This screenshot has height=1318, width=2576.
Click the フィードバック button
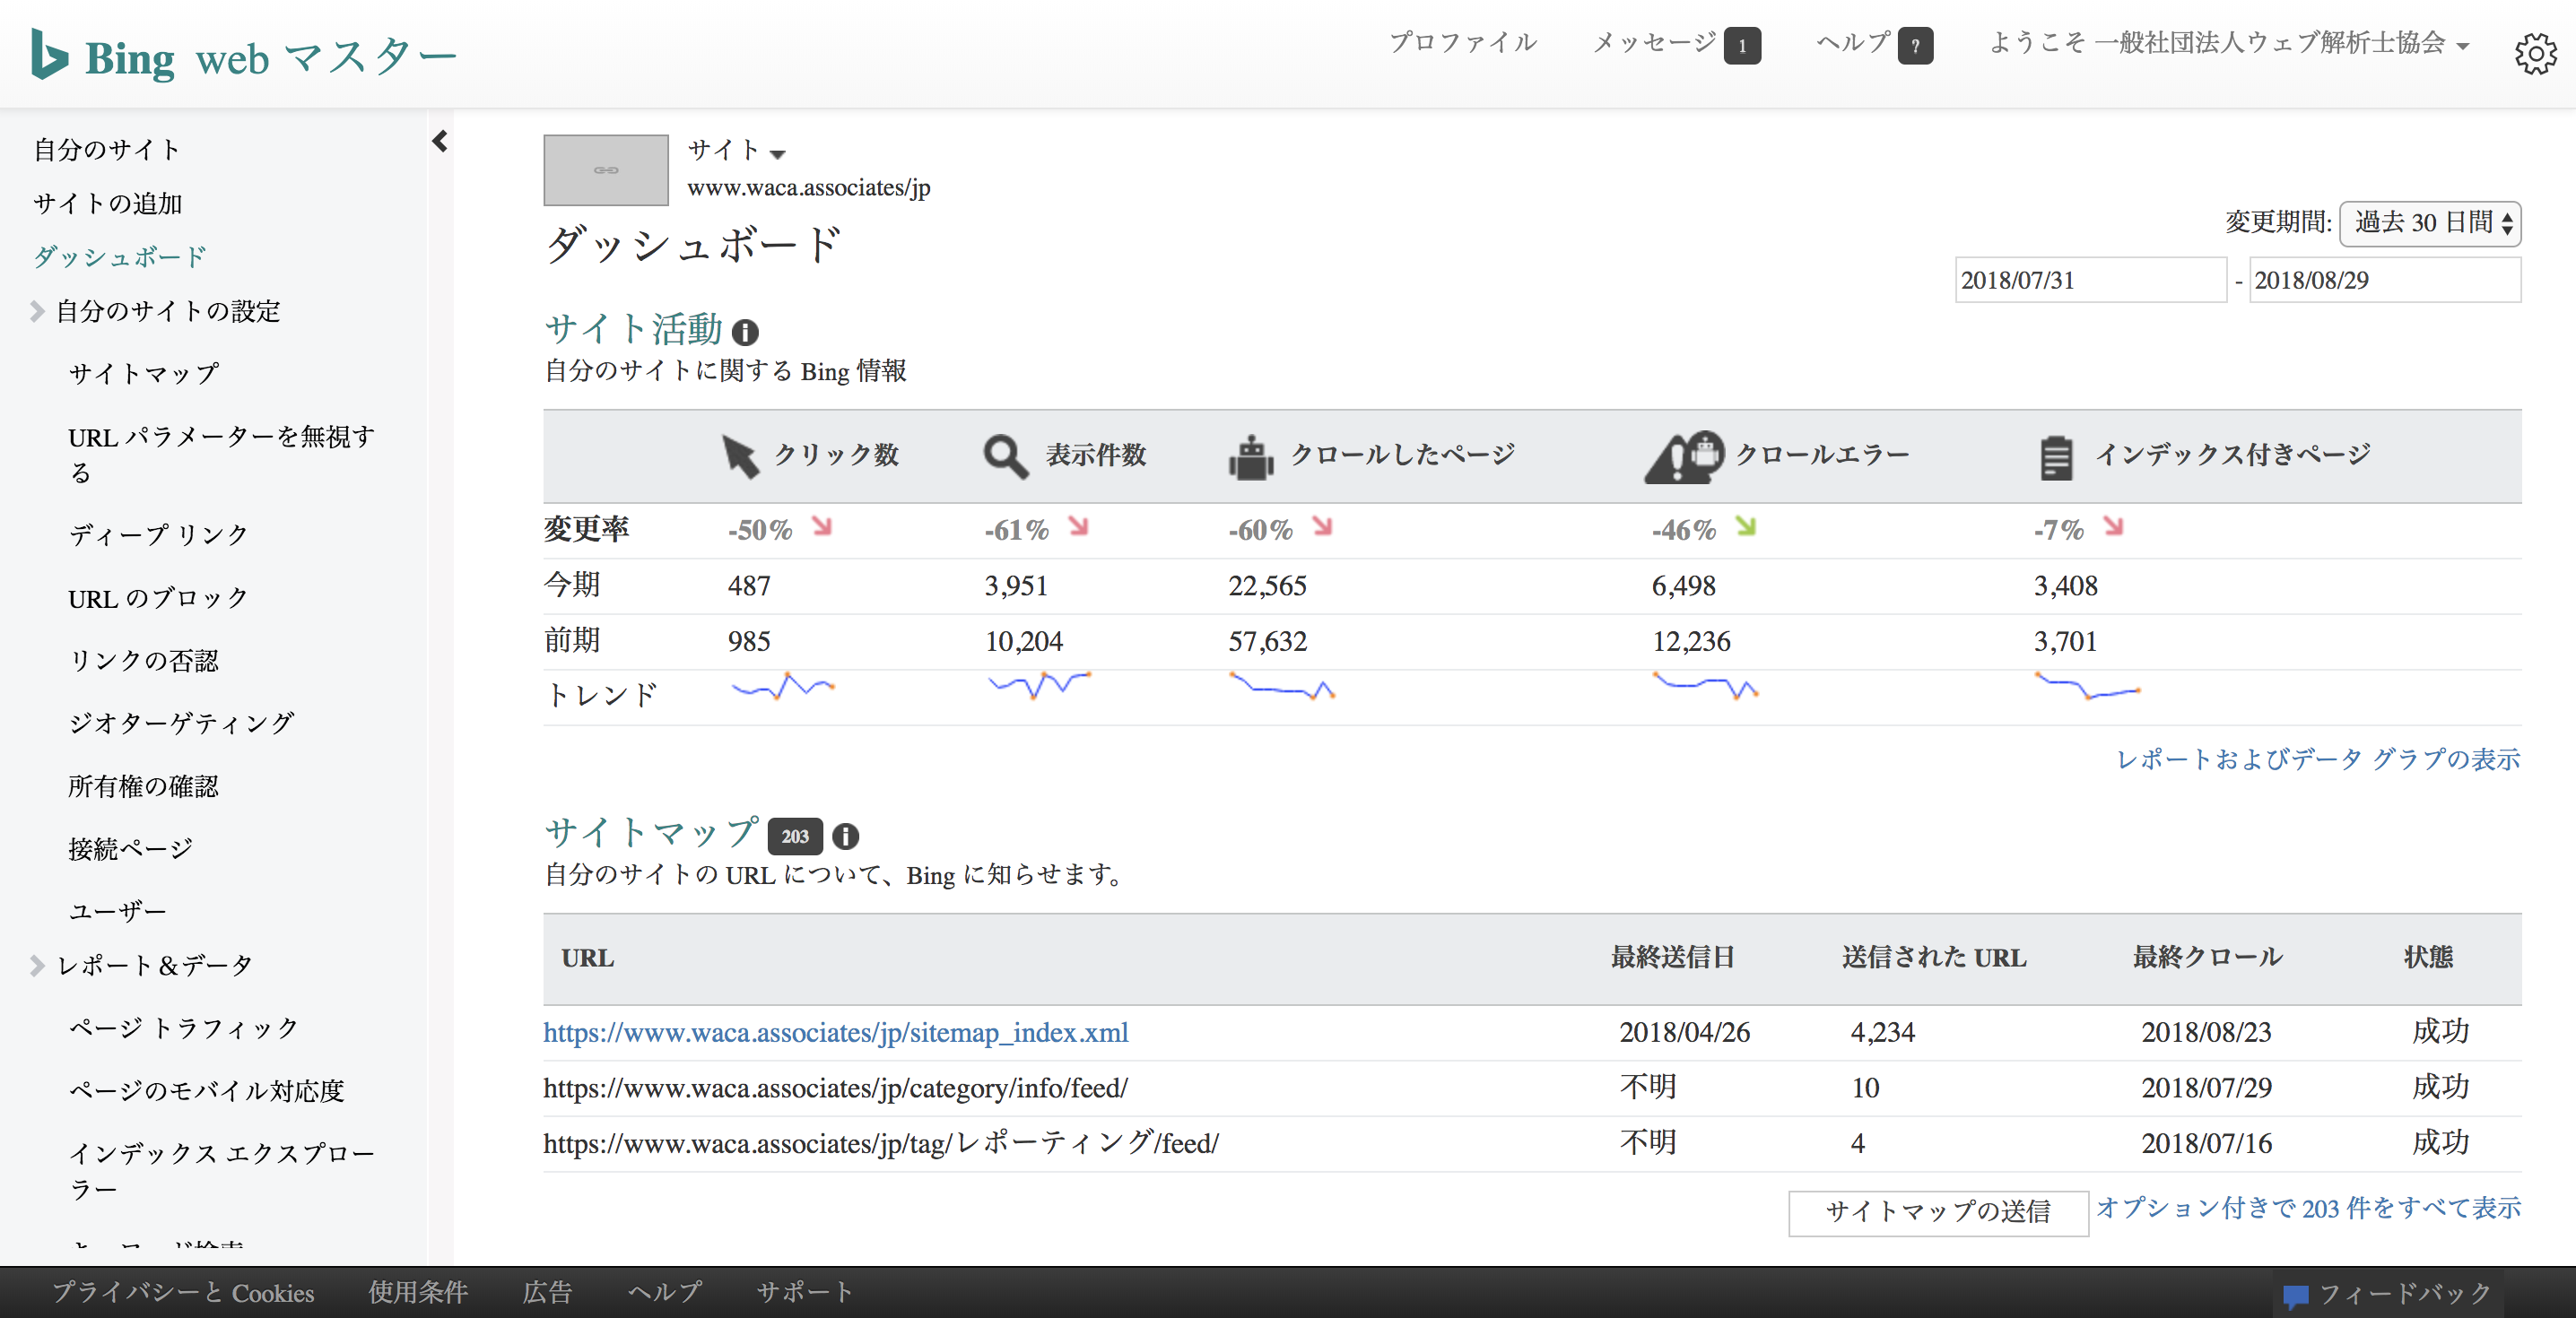2388,1295
